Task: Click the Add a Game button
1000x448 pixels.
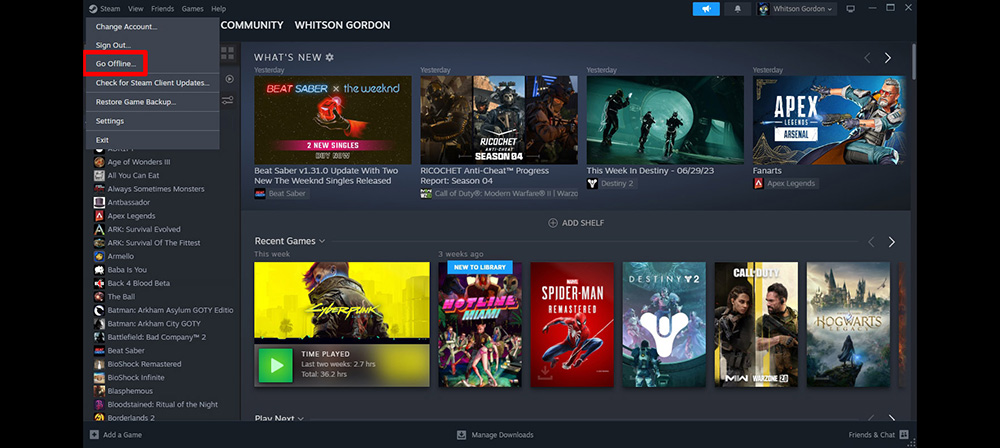Action: 116,435
